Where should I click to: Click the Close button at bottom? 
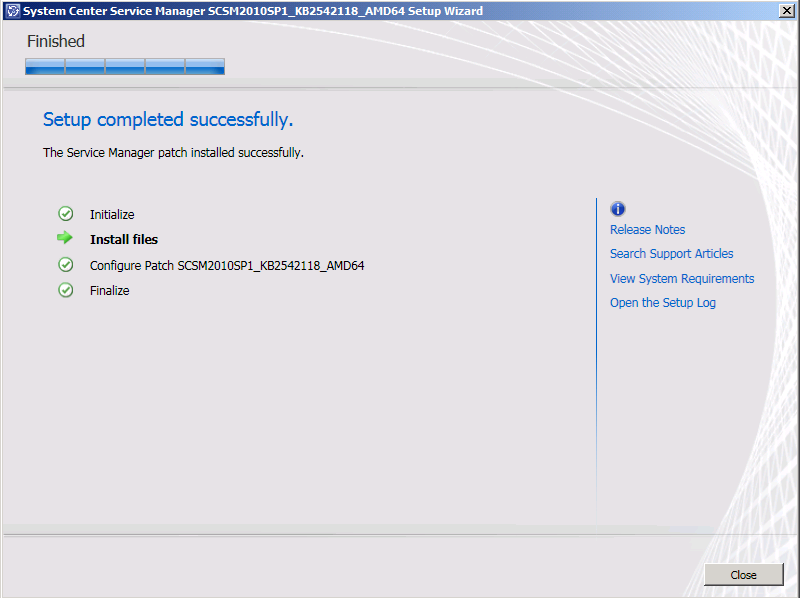[743, 575]
